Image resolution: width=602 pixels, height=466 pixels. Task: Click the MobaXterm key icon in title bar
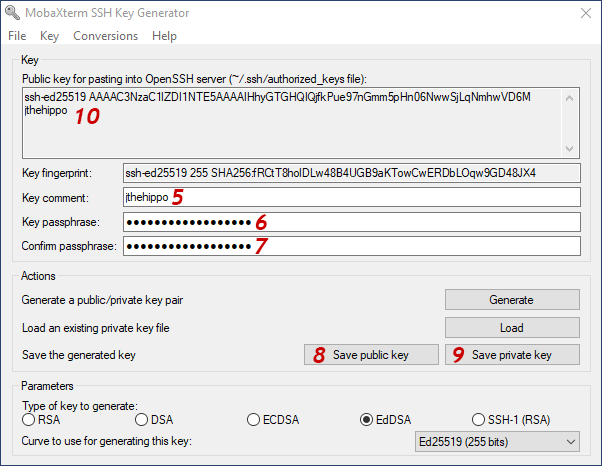pyautogui.click(x=11, y=12)
